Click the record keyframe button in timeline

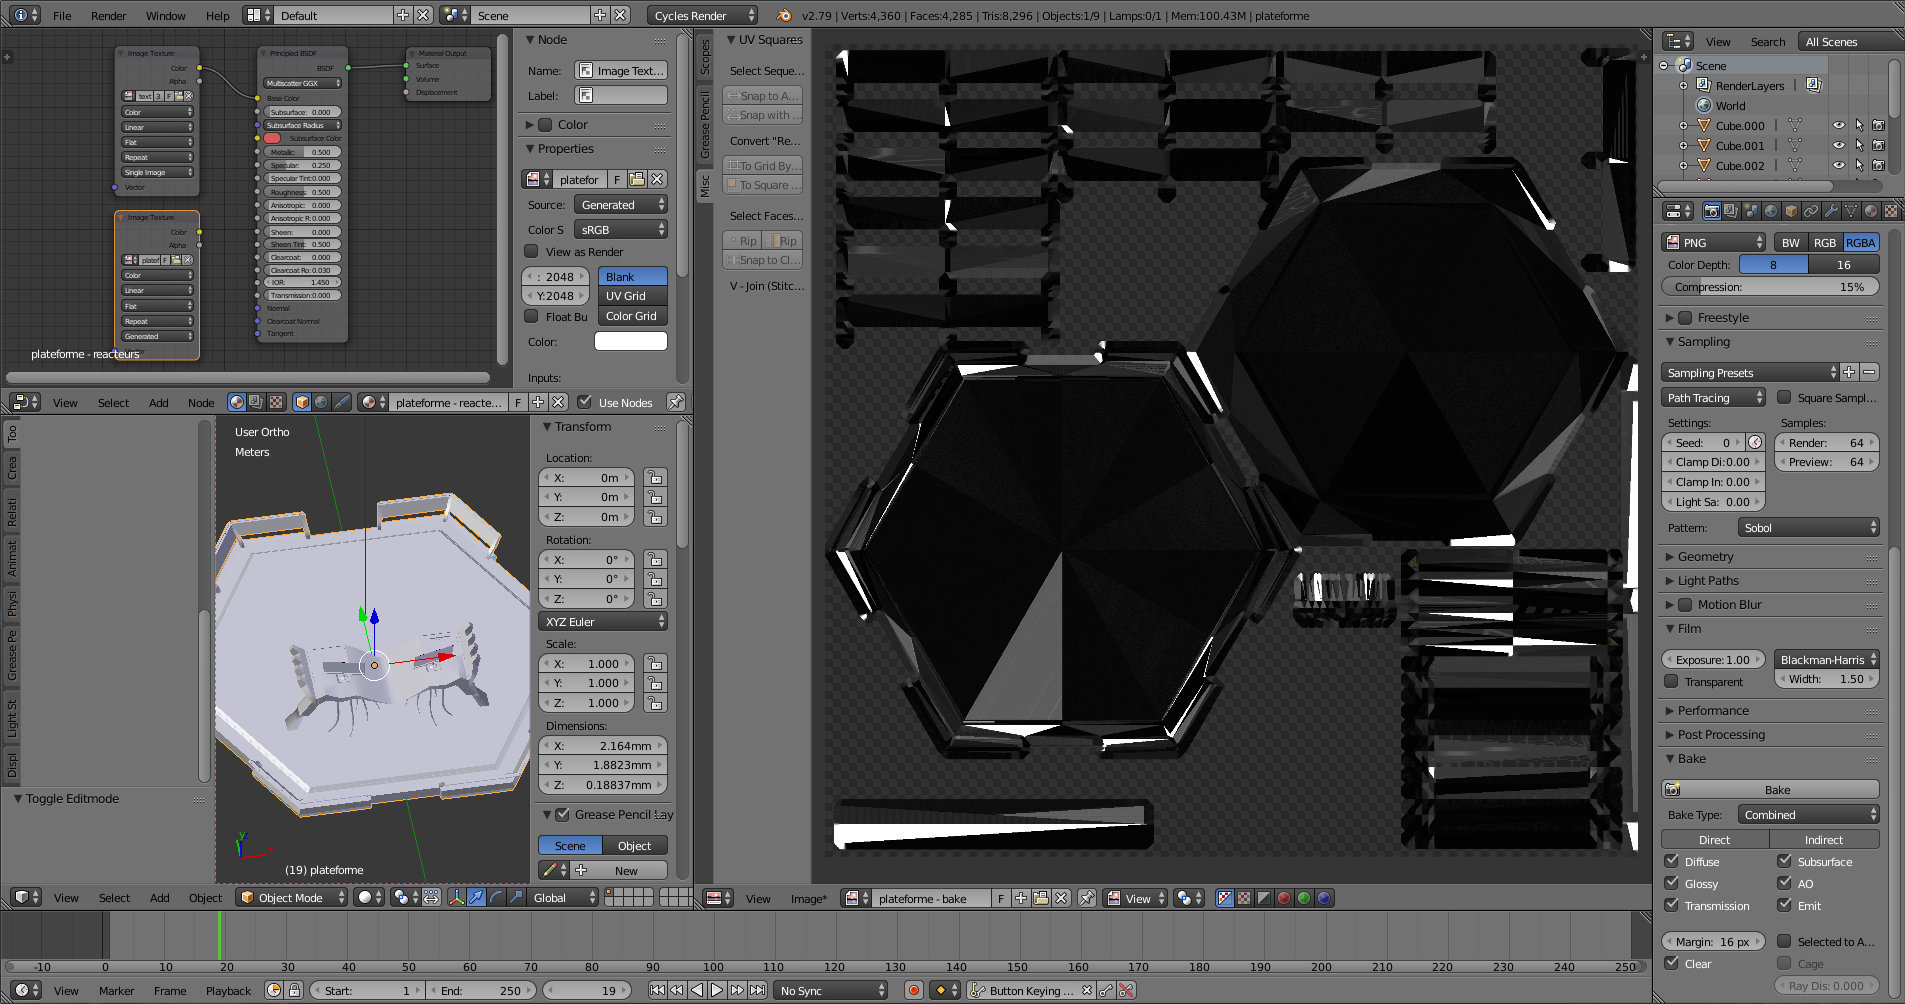(x=913, y=990)
